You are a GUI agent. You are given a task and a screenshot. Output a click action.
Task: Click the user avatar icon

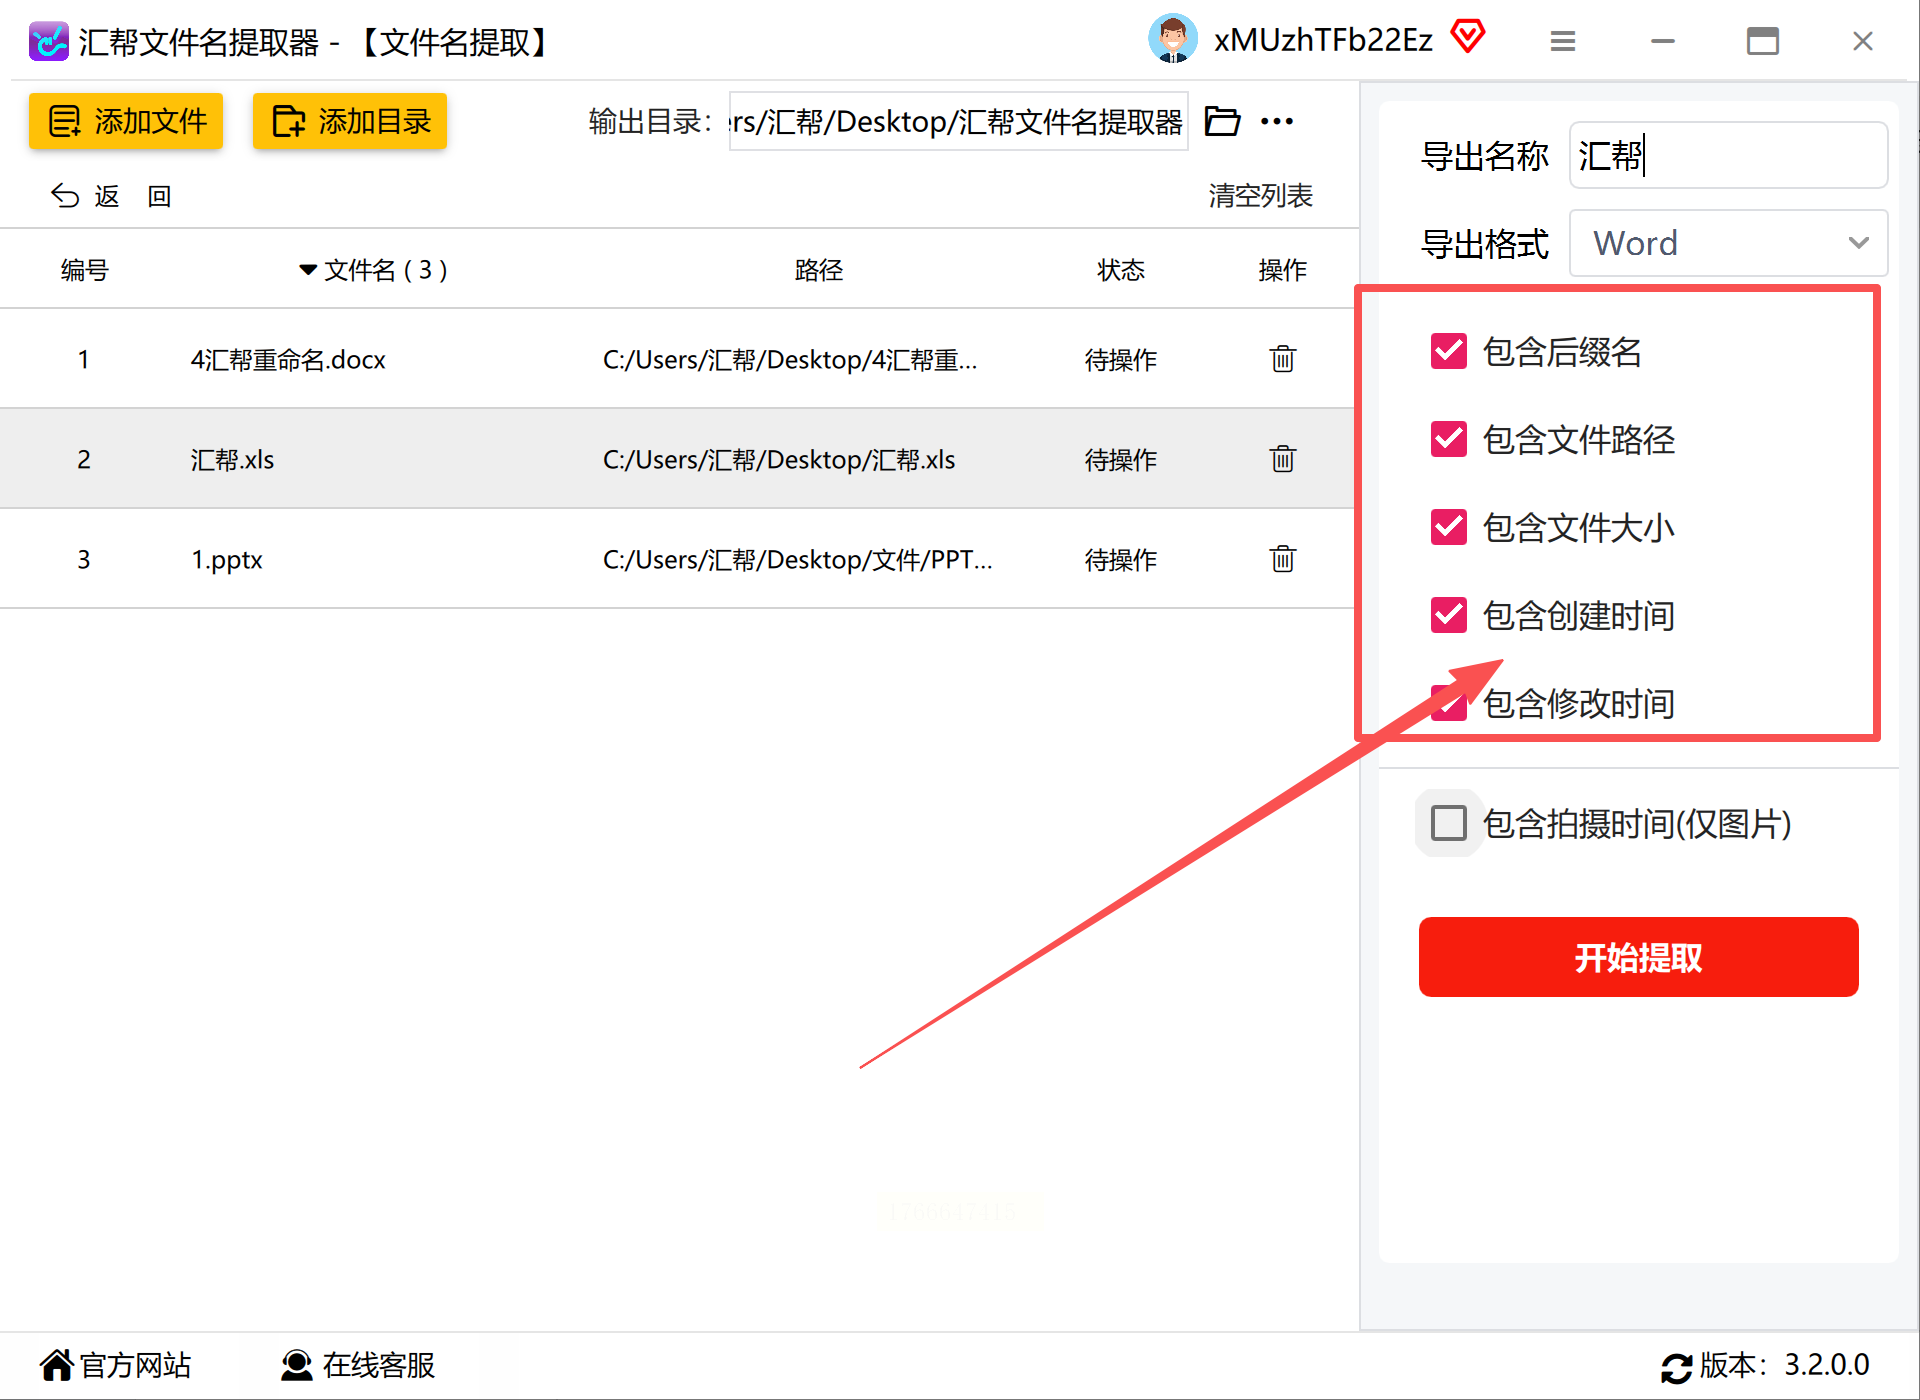point(1172,40)
